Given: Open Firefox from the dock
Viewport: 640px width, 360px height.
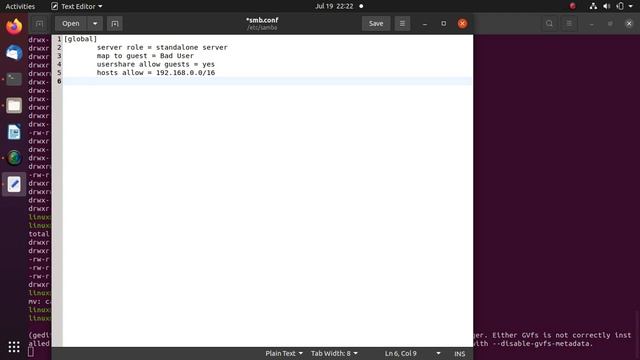Looking at the screenshot, I should [14, 27].
